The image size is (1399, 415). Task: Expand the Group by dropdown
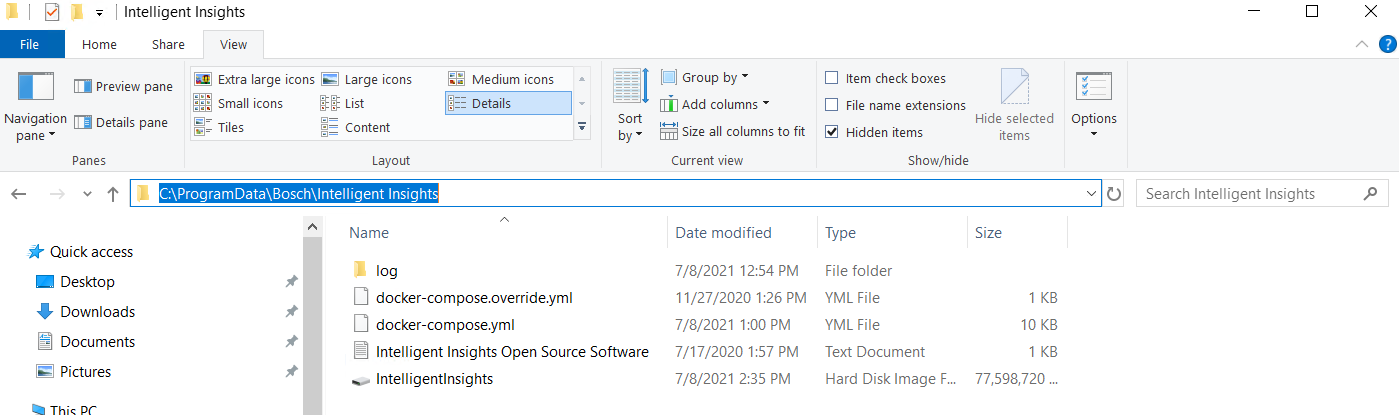click(x=714, y=78)
